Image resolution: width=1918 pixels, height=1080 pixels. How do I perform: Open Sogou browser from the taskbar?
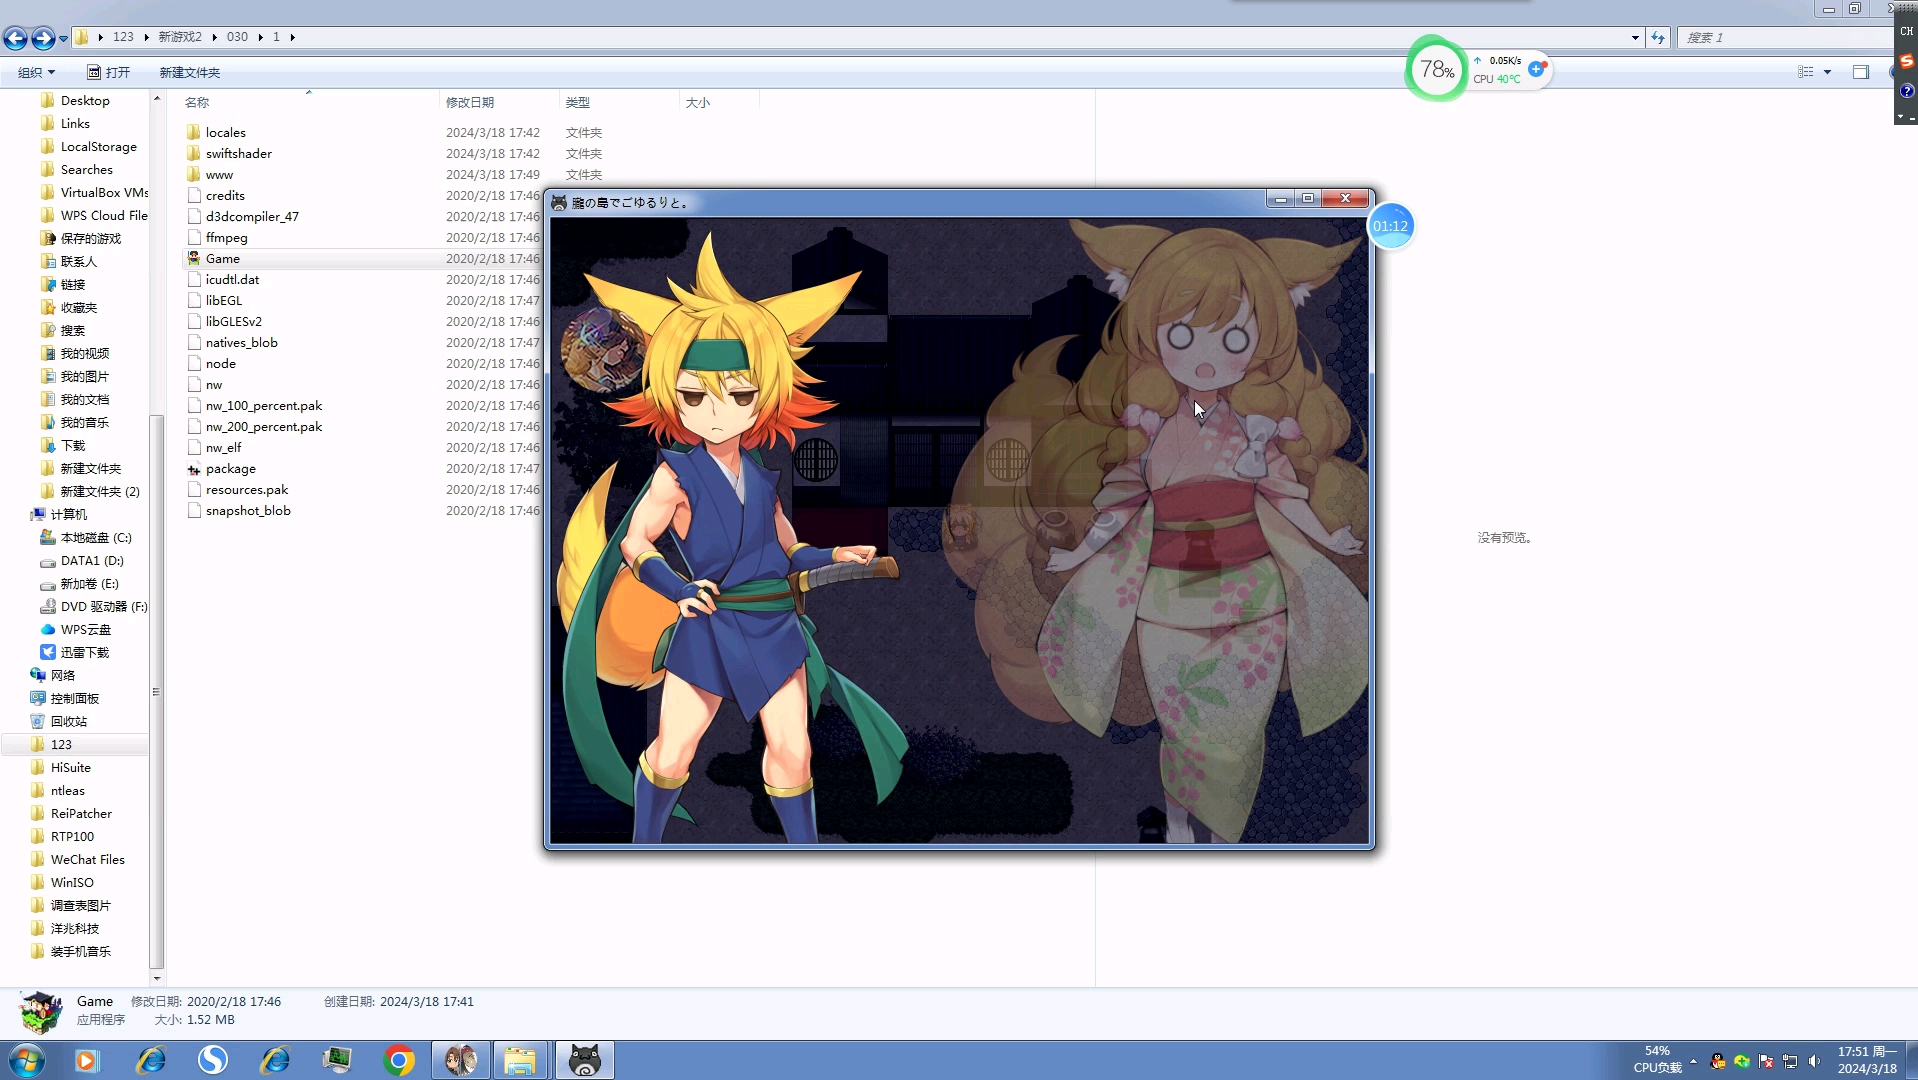coord(213,1060)
